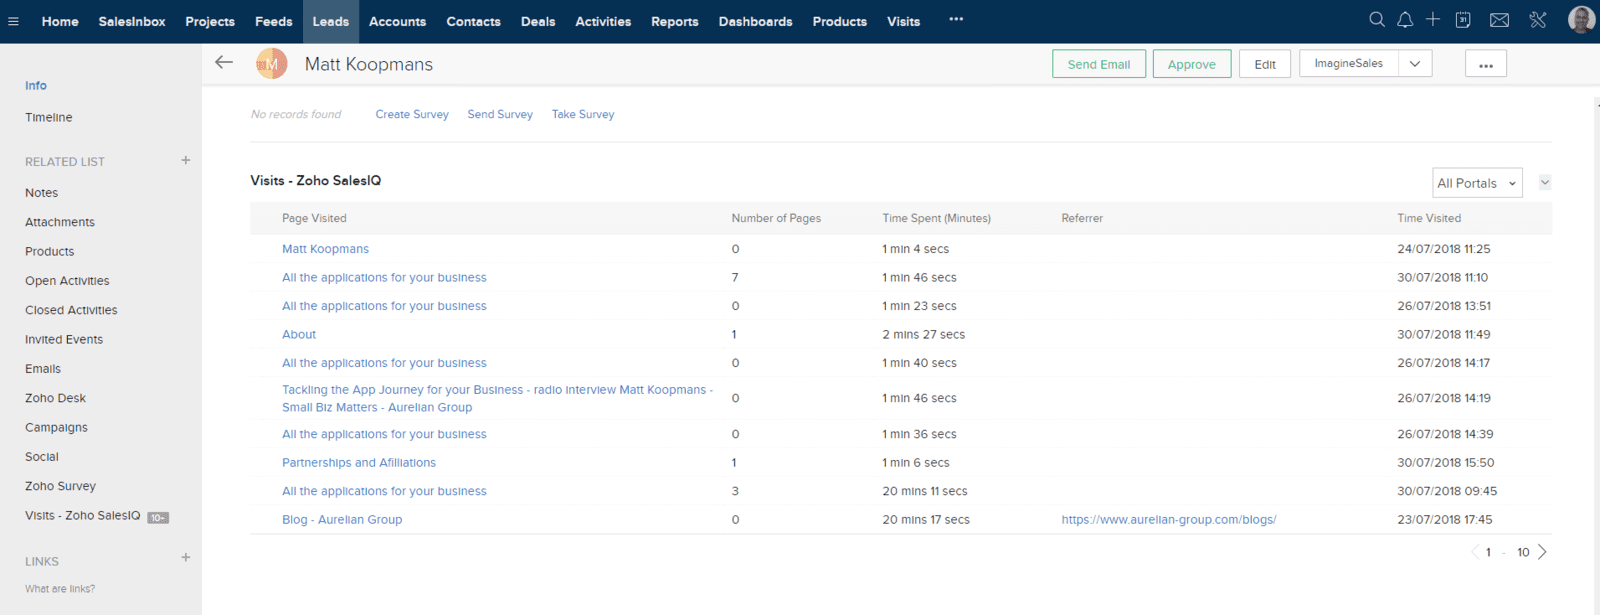The width and height of the screenshot is (1600, 615).
Task: Switch to the Home tab
Action: 60,21
